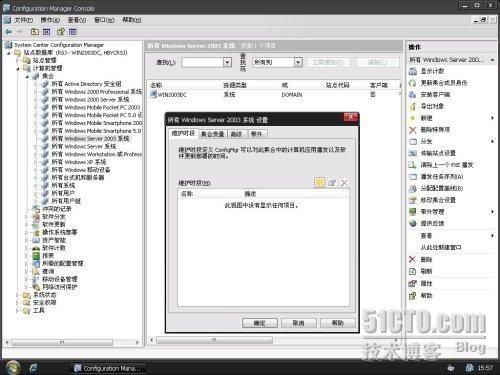This screenshot has height=375, width=500.
Task: Expand the 带外管理 submenu arrow
Action: [492, 212]
